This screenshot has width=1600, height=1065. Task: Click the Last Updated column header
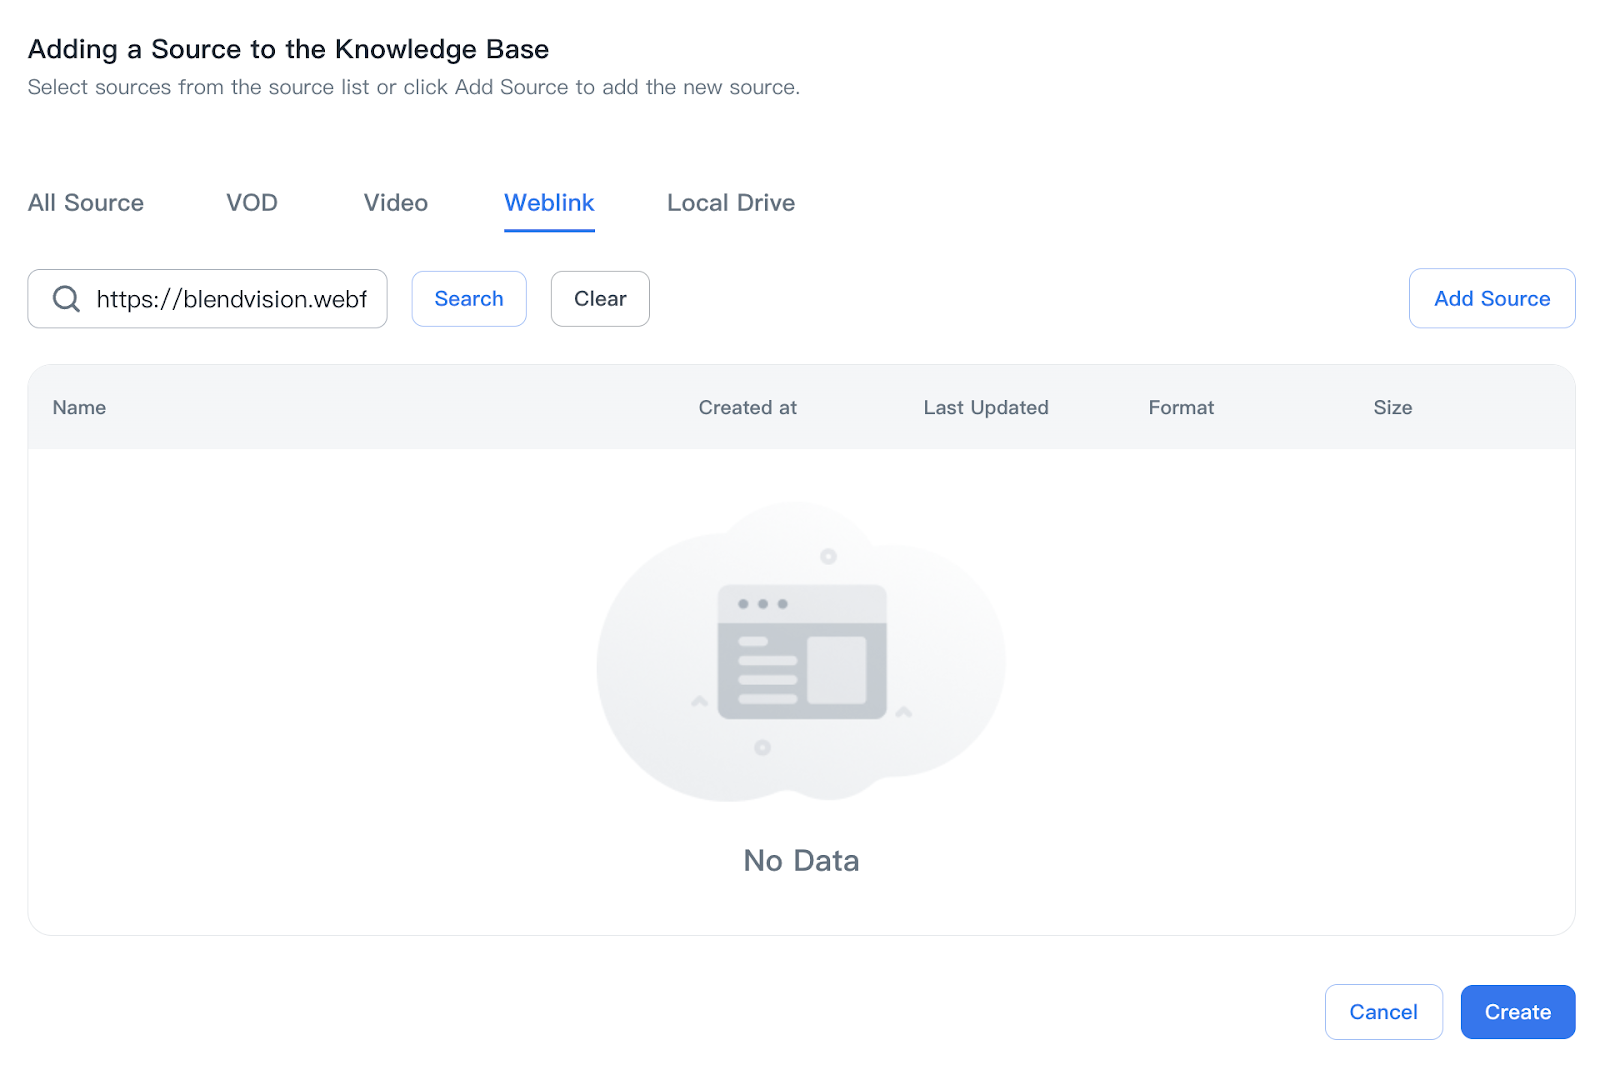coord(985,408)
